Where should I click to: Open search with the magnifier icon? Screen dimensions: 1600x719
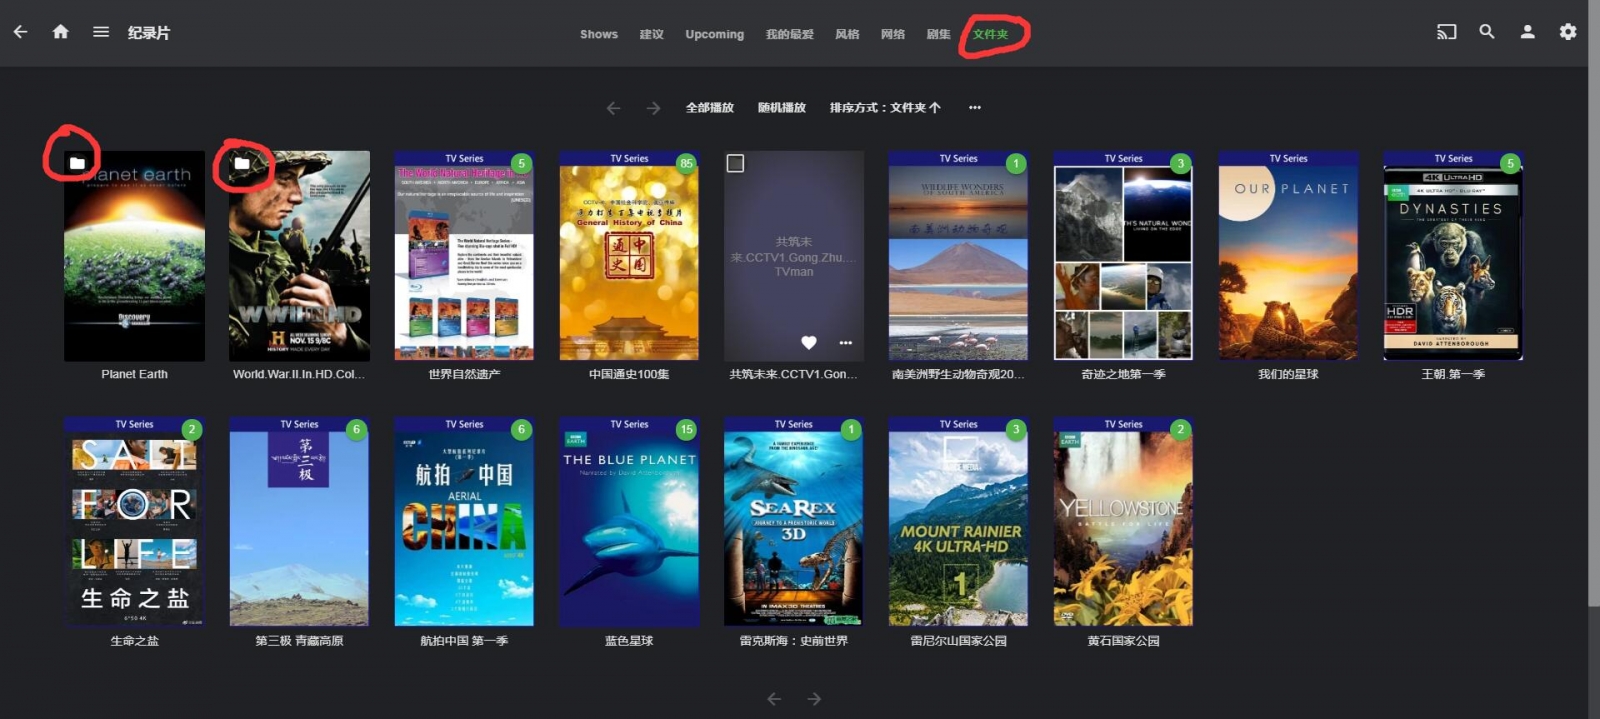(1487, 32)
